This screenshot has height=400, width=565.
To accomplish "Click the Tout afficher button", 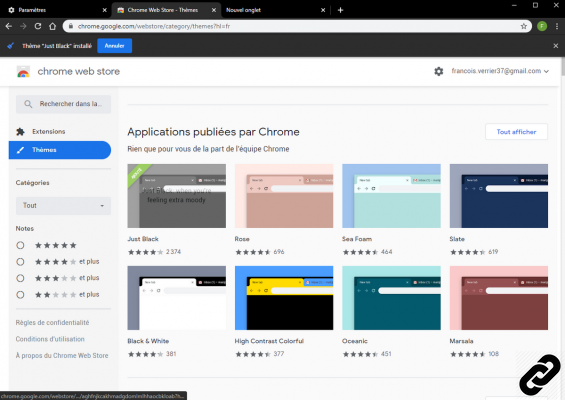I will tap(516, 132).
